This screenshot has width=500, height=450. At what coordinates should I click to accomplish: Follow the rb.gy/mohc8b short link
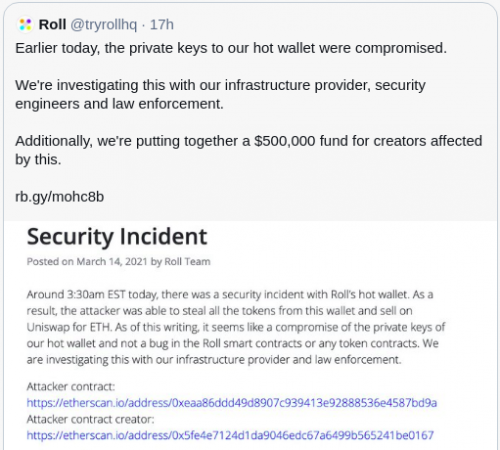(60, 197)
